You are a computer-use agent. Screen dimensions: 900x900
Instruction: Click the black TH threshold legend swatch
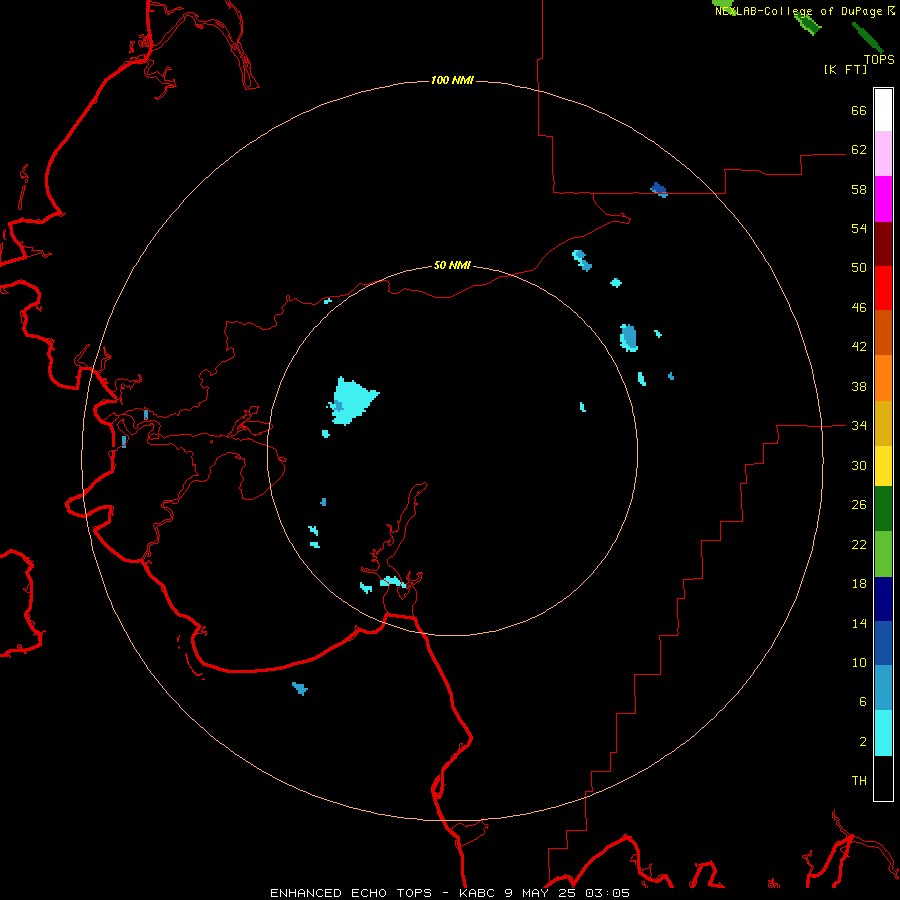tap(883, 778)
